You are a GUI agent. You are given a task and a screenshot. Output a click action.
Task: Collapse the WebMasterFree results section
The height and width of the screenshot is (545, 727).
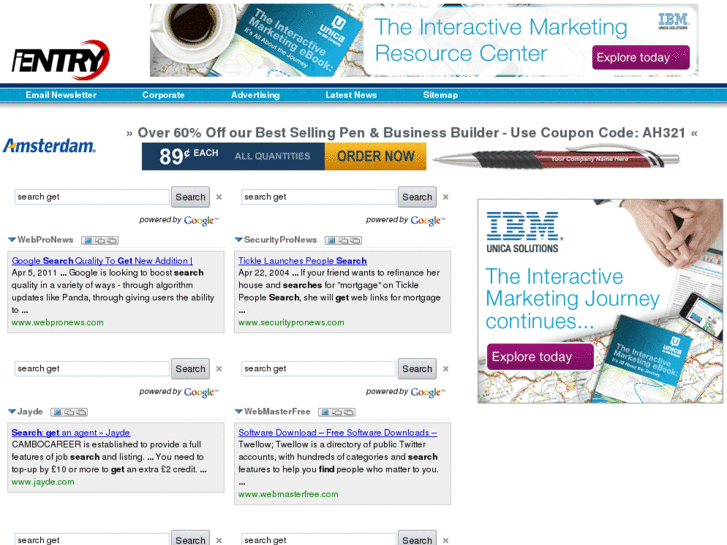239,411
